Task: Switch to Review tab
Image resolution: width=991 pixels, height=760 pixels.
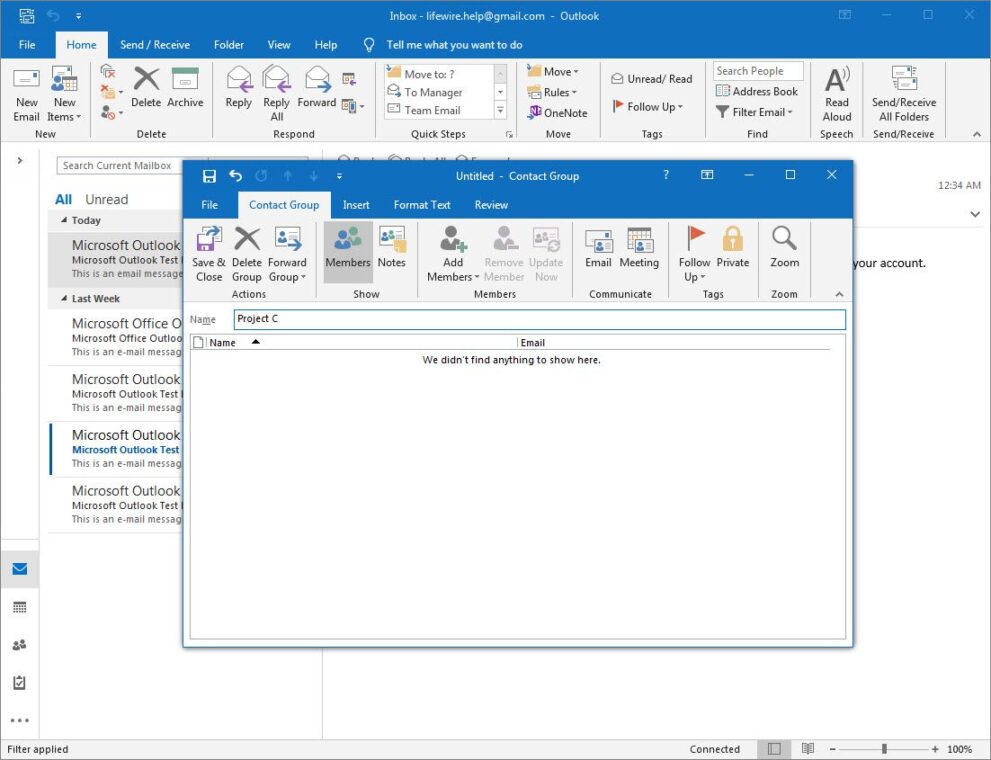Action: 491,205
